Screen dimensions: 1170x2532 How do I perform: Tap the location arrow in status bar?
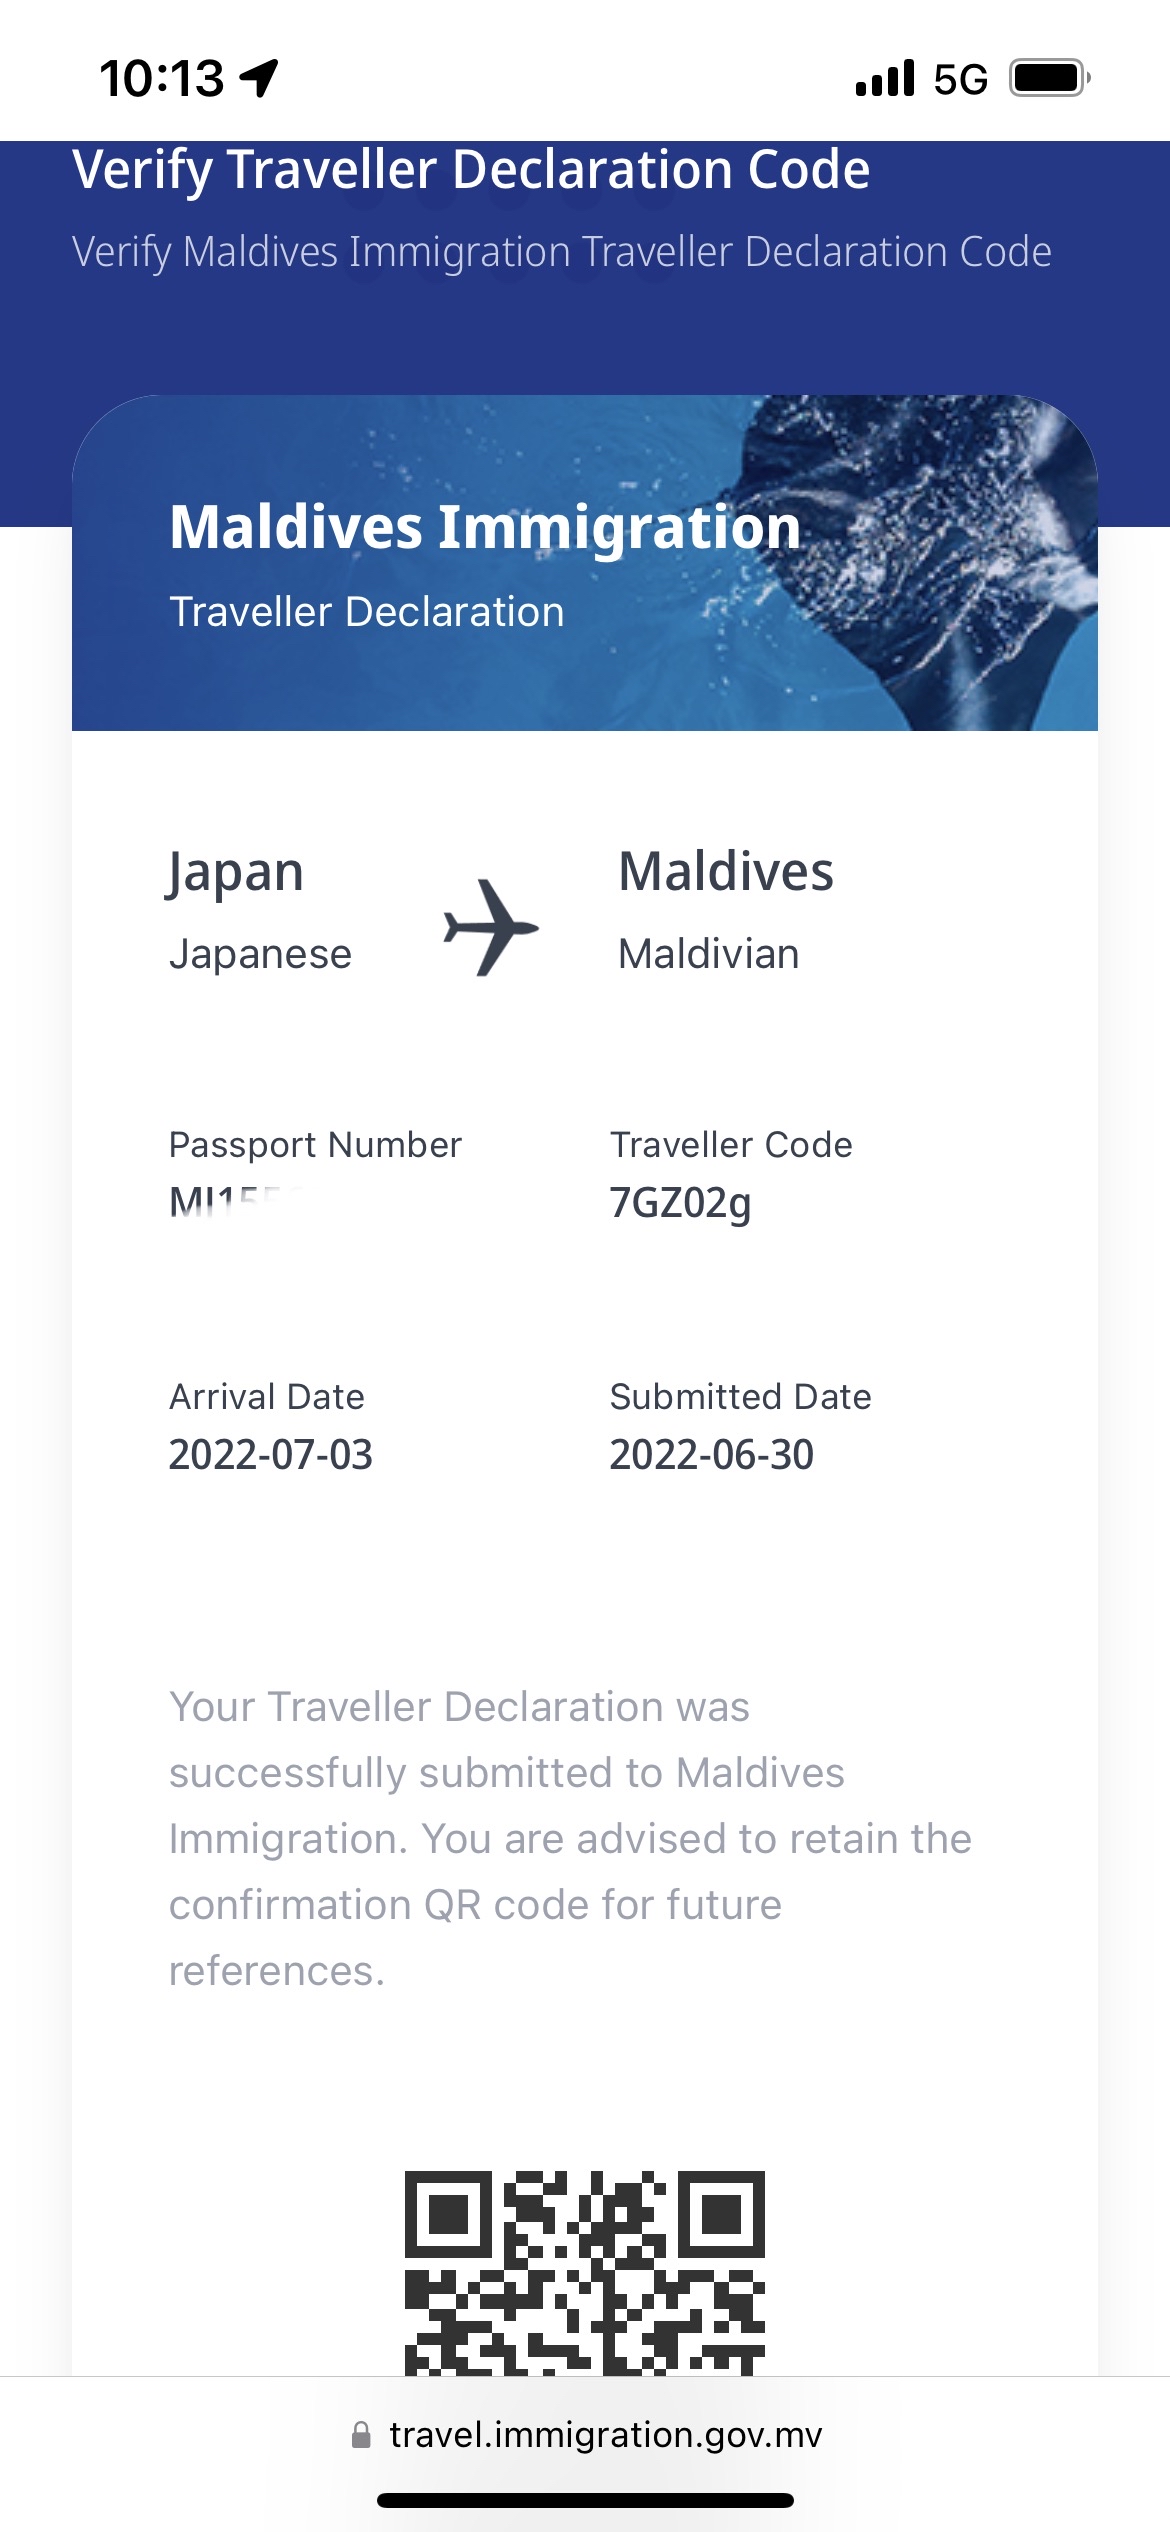[259, 78]
